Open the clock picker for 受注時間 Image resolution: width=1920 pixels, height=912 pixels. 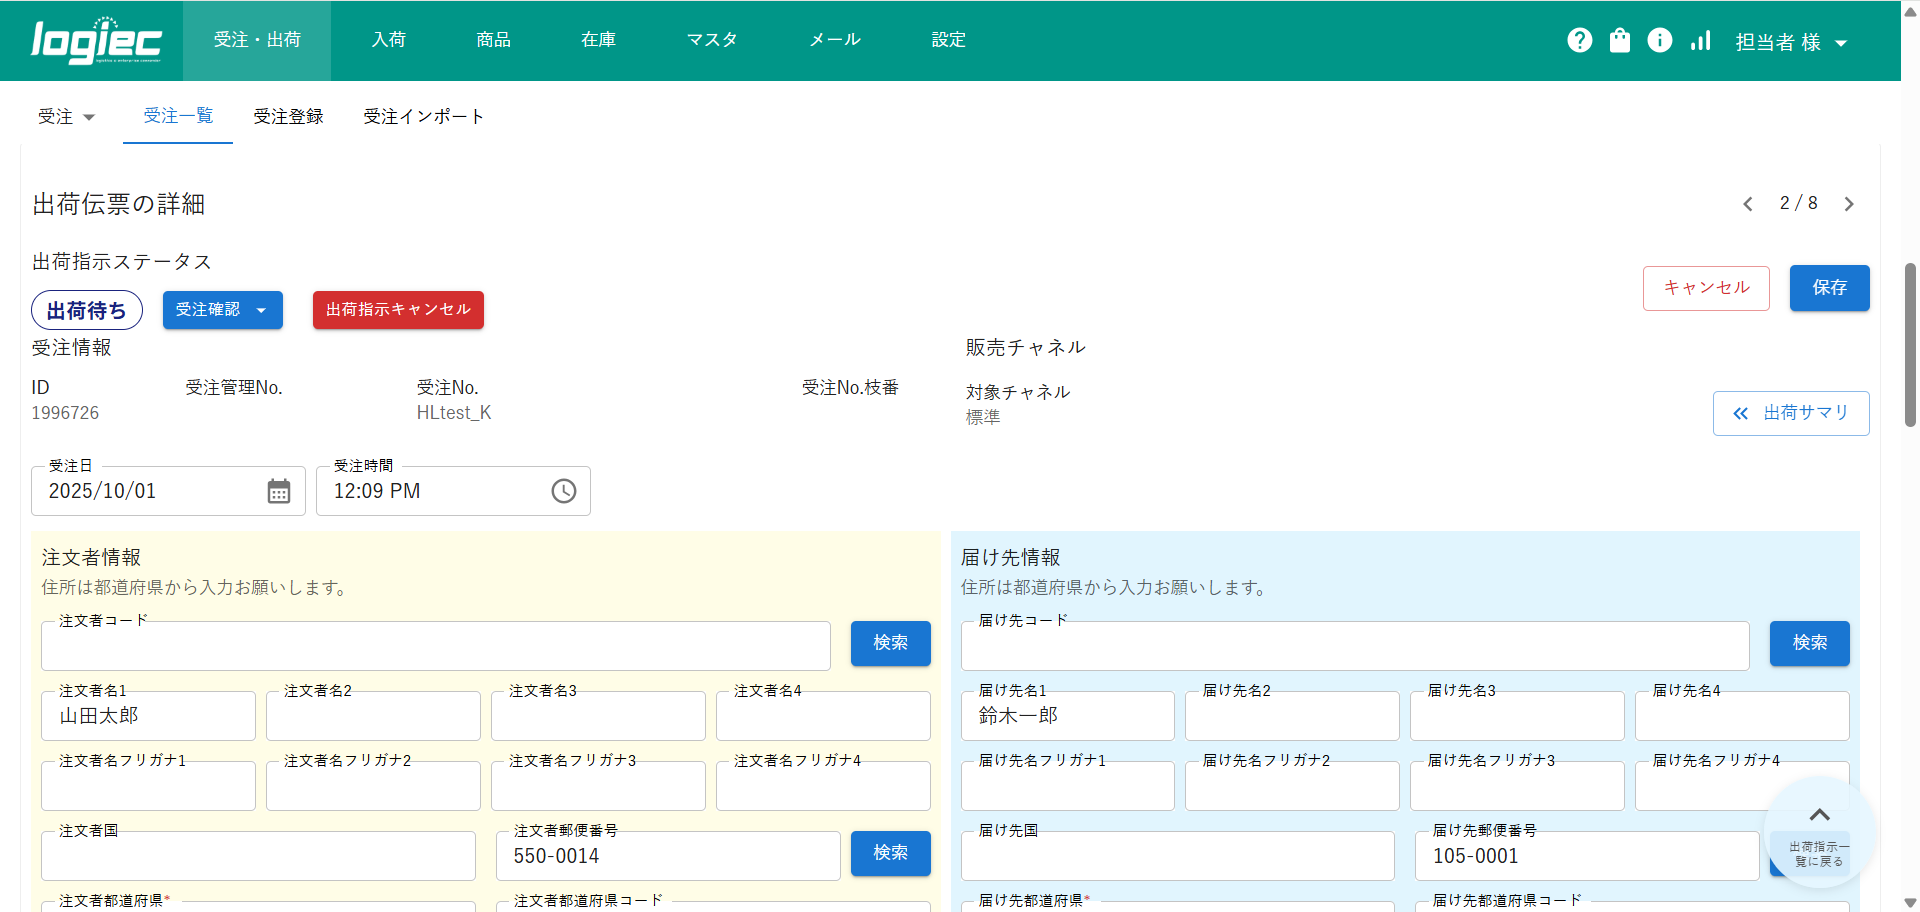pos(564,491)
